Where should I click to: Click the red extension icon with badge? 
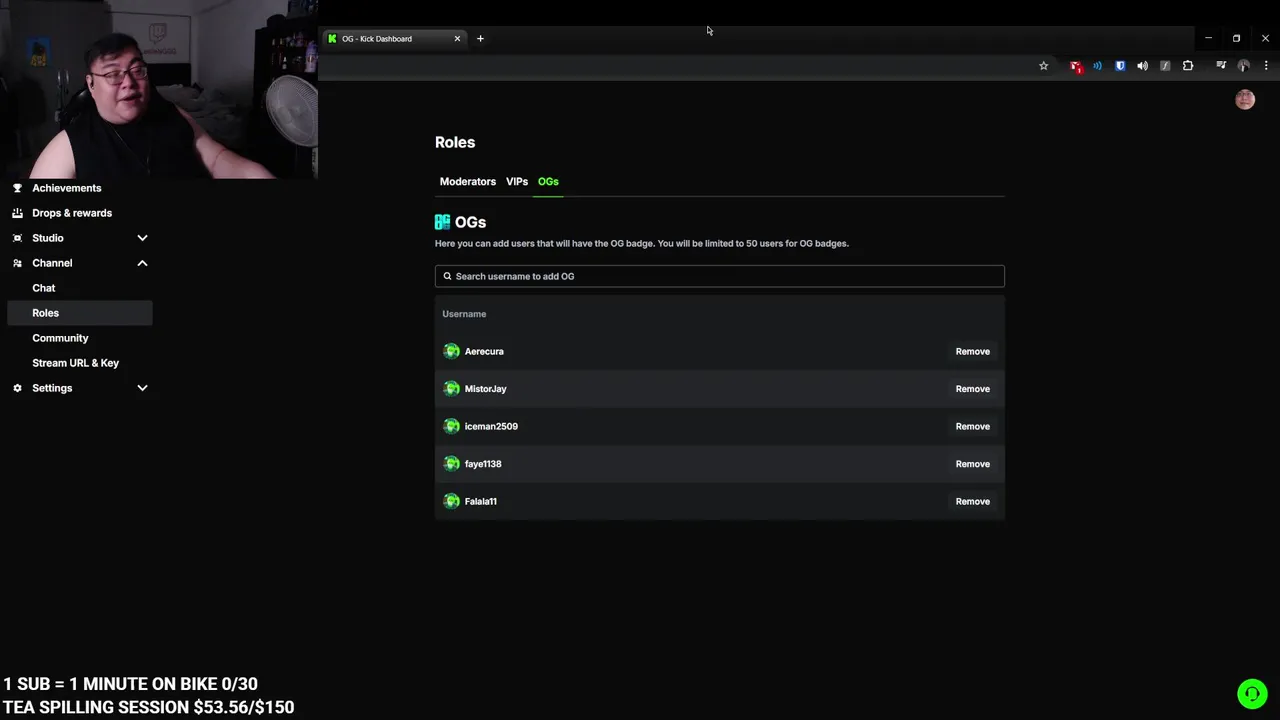click(x=1075, y=66)
